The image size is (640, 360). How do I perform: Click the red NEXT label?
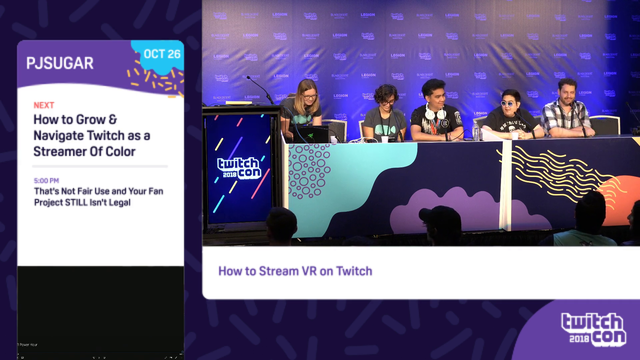click(44, 105)
